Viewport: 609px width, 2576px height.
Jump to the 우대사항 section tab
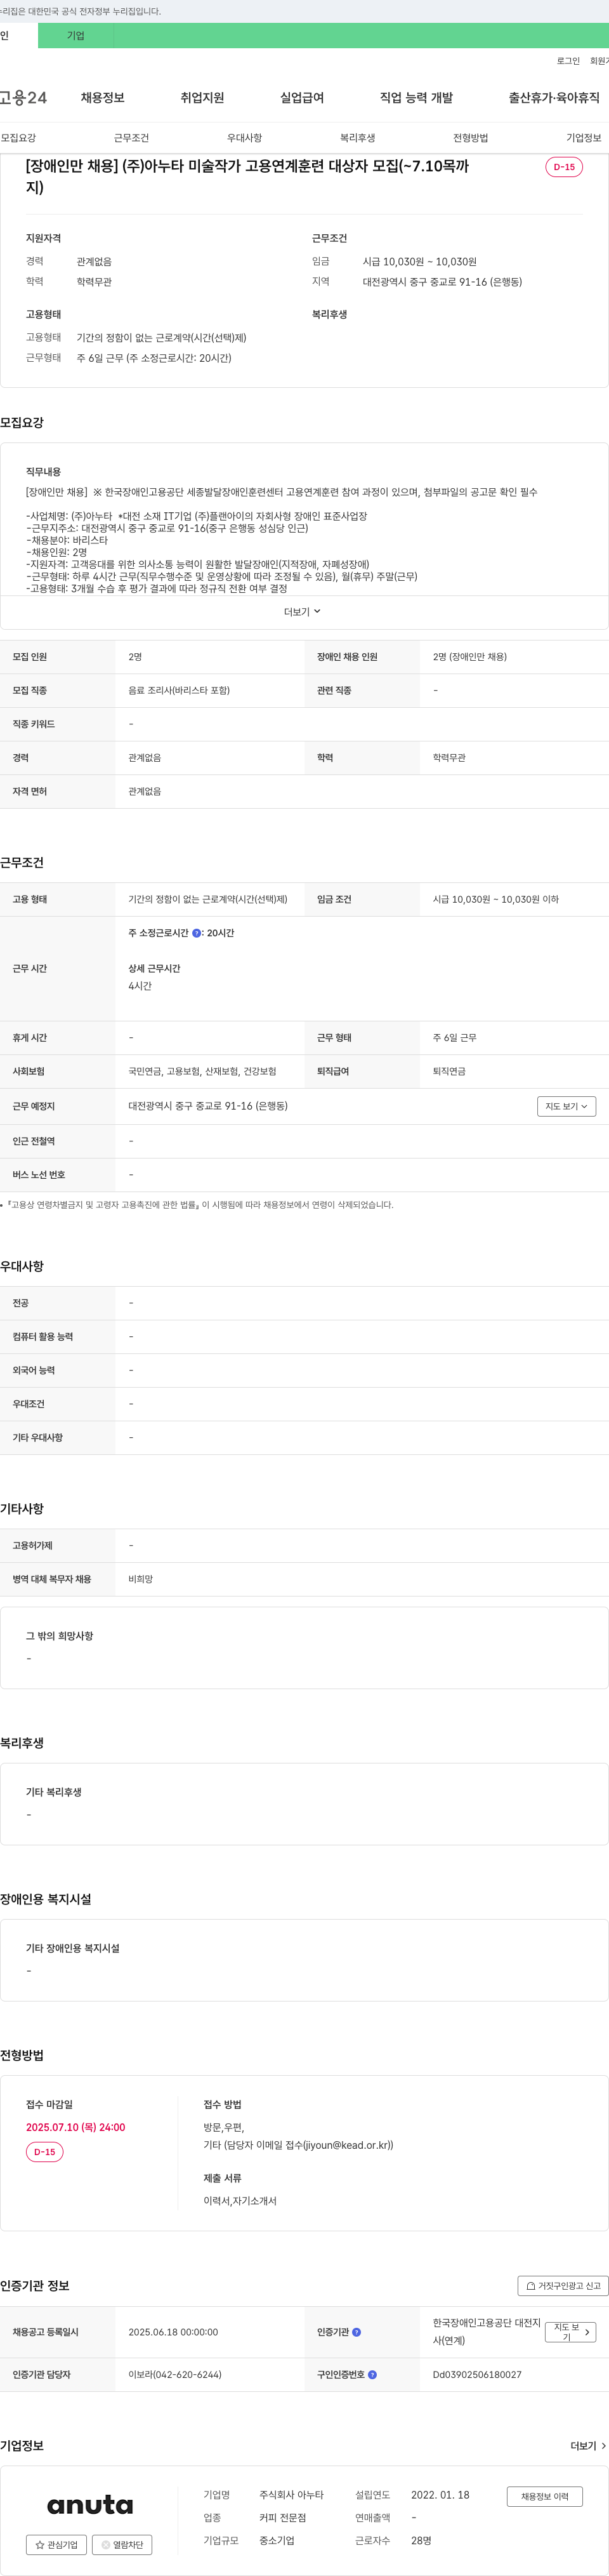click(x=244, y=138)
